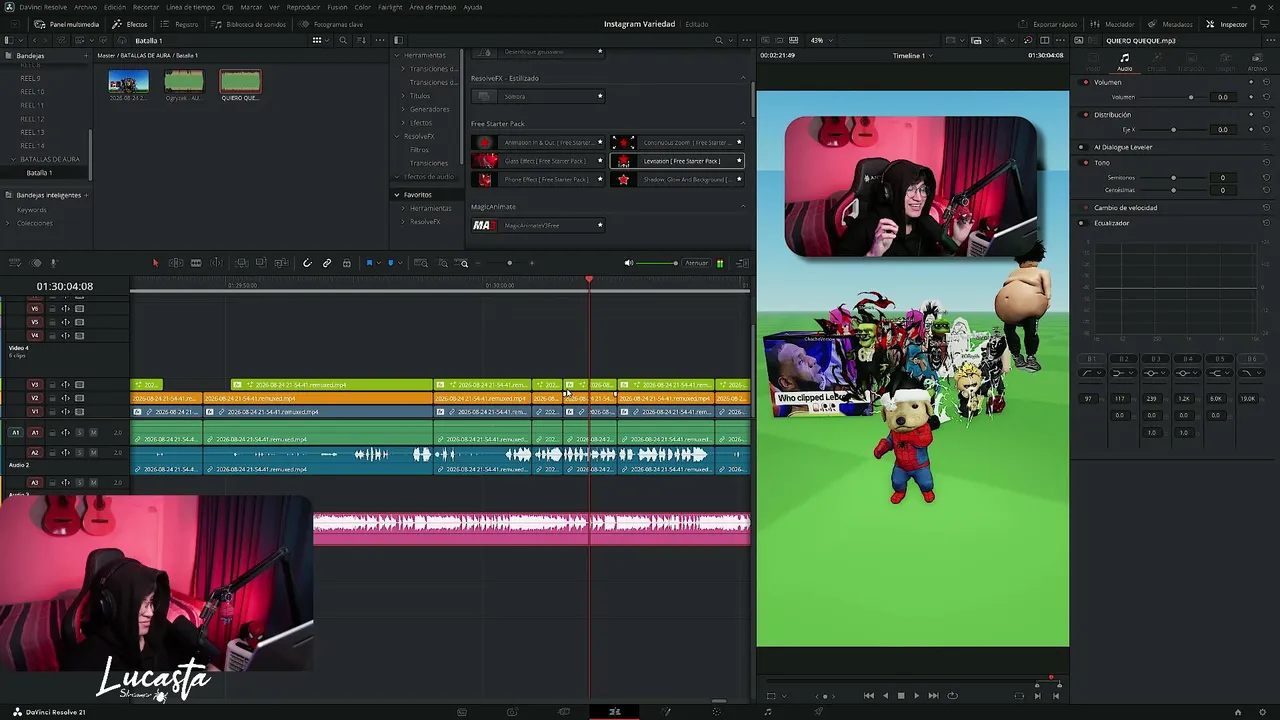This screenshot has width=1280, height=720.
Task: Open the Fairlight page music note icon
Action: [x=768, y=712]
